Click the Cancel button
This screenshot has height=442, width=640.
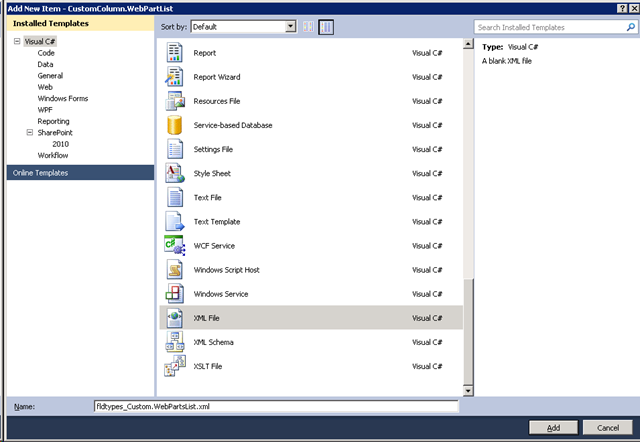coord(608,428)
